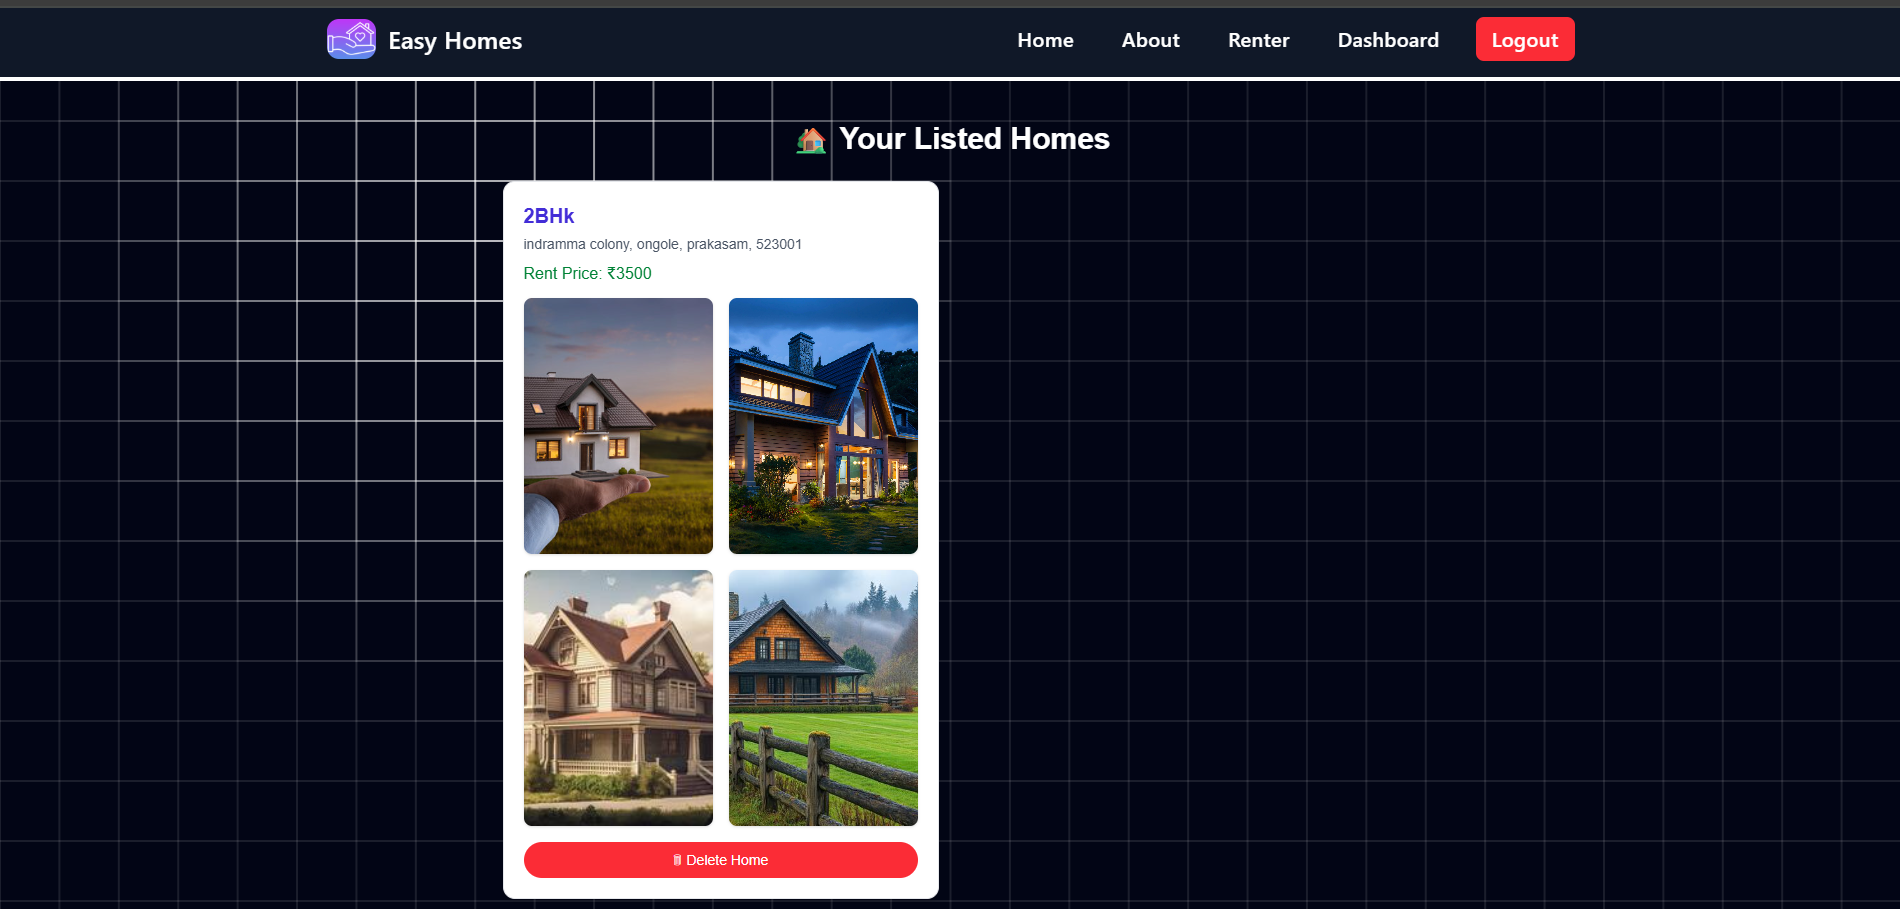The height and width of the screenshot is (909, 1900).
Task: Click the Easy Homes brand text
Action: coord(455,41)
